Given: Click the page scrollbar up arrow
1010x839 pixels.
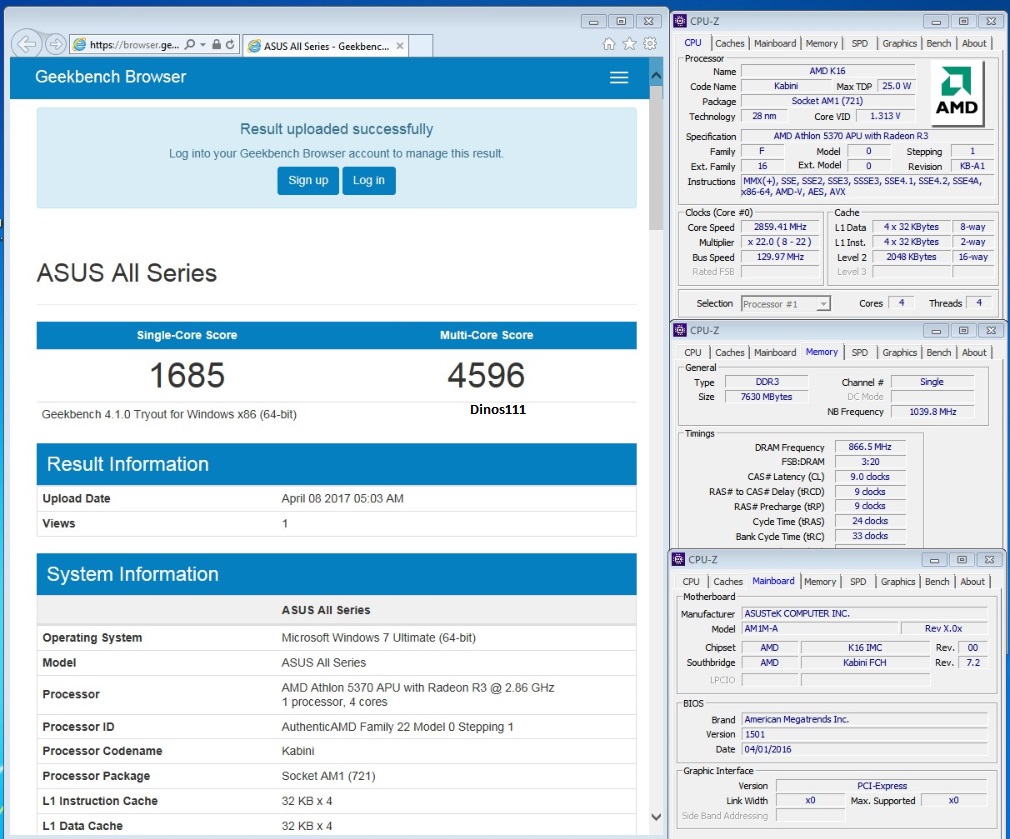Looking at the screenshot, I should tap(656, 75).
